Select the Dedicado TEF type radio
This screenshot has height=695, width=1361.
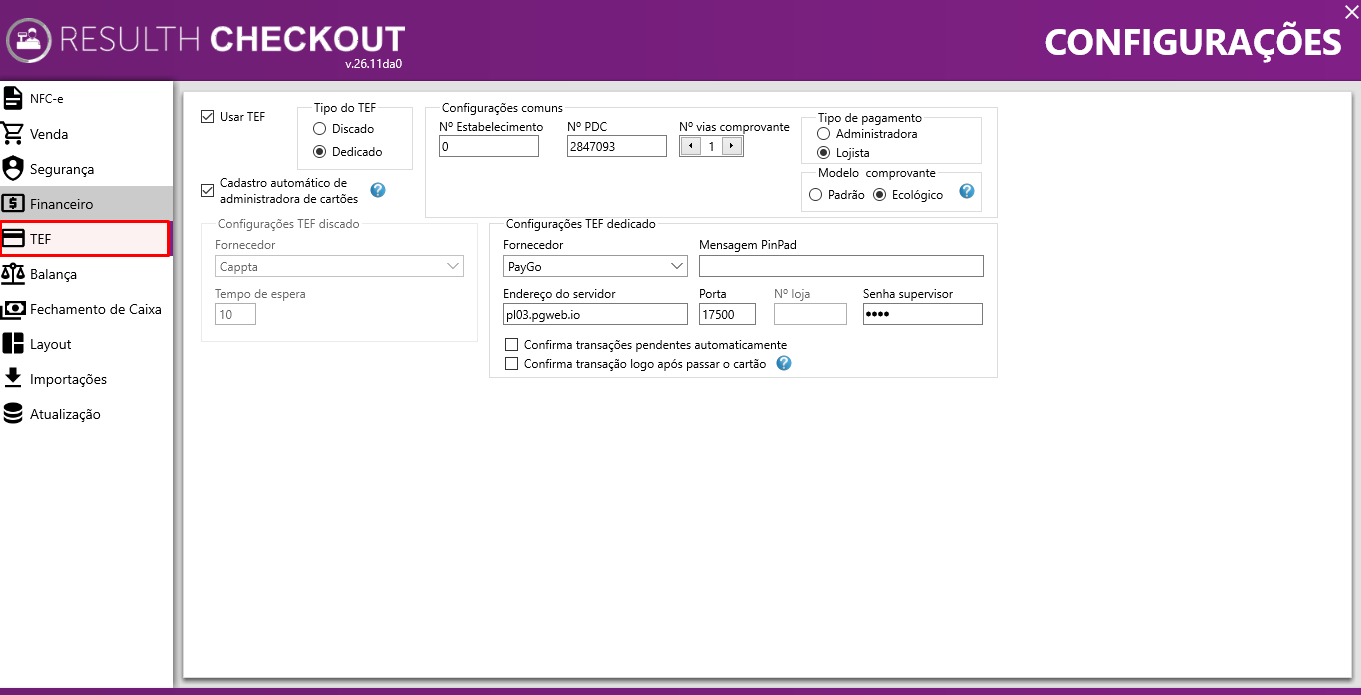320,151
